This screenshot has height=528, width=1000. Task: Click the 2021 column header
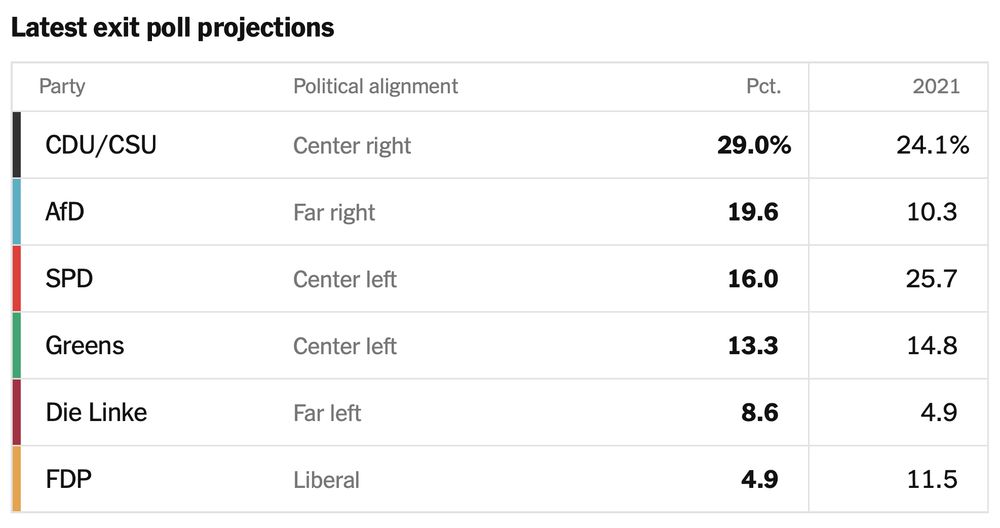click(x=936, y=86)
